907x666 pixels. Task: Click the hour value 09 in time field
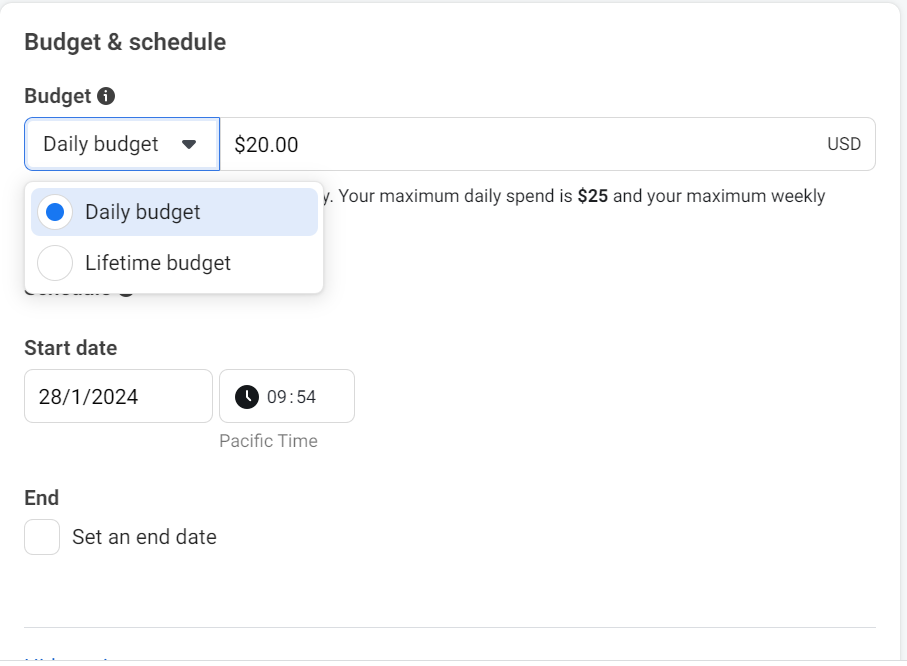click(277, 397)
